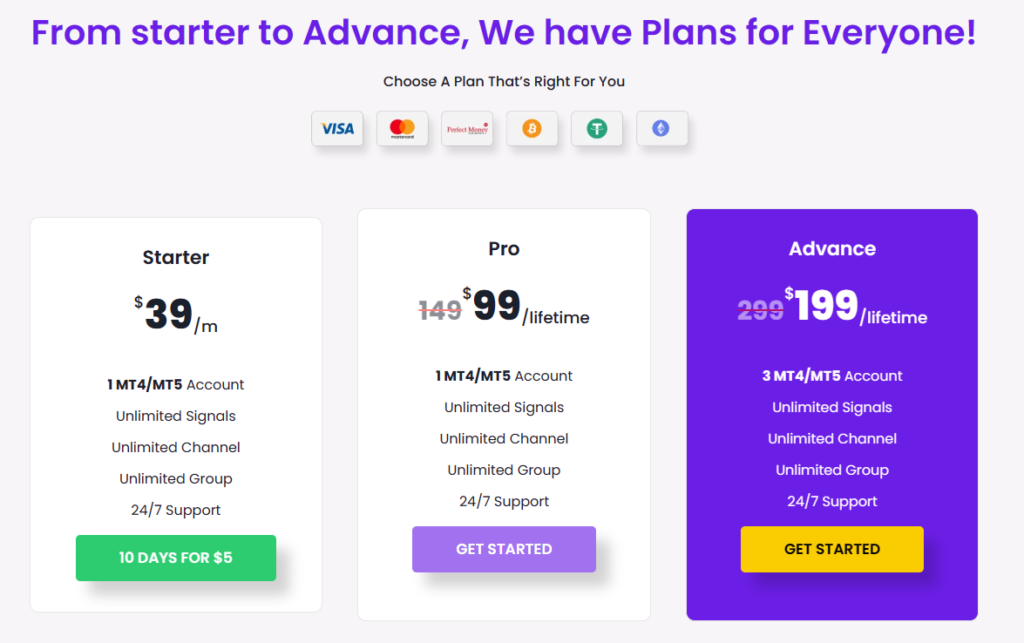
Task: Click the crossed-out 299 price
Action: coord(760,310)
